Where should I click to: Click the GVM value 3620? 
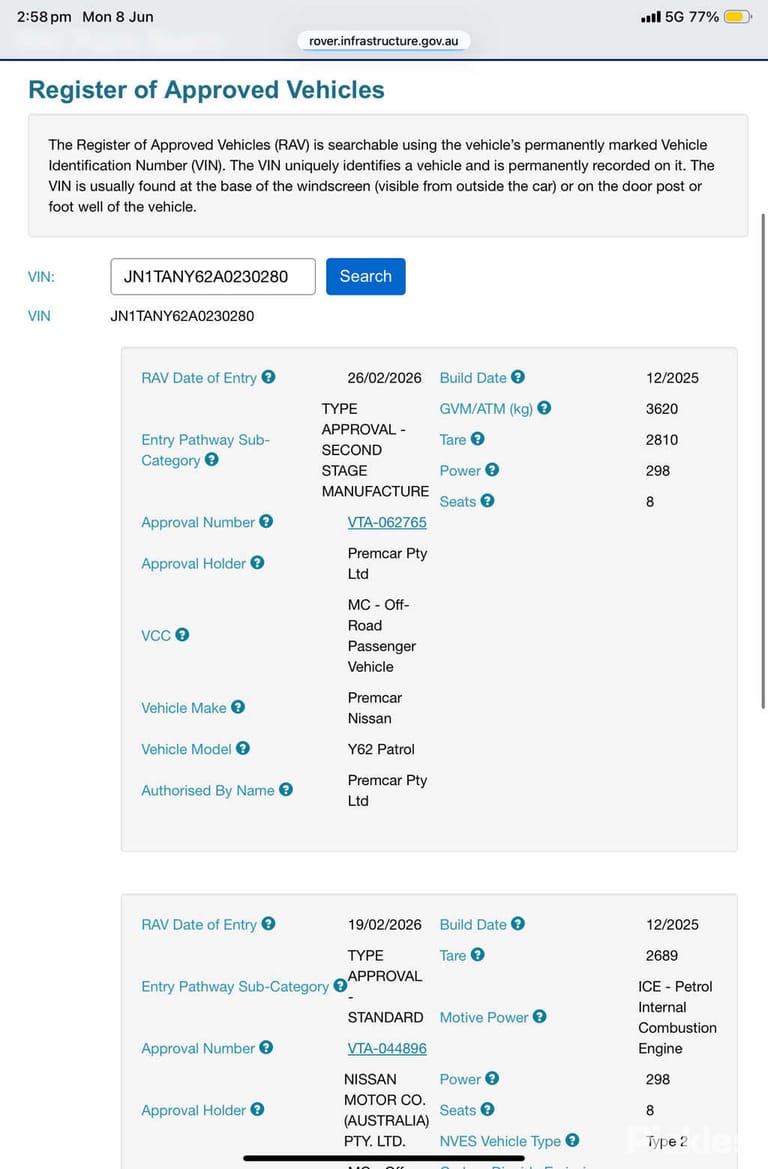point(662,409)
